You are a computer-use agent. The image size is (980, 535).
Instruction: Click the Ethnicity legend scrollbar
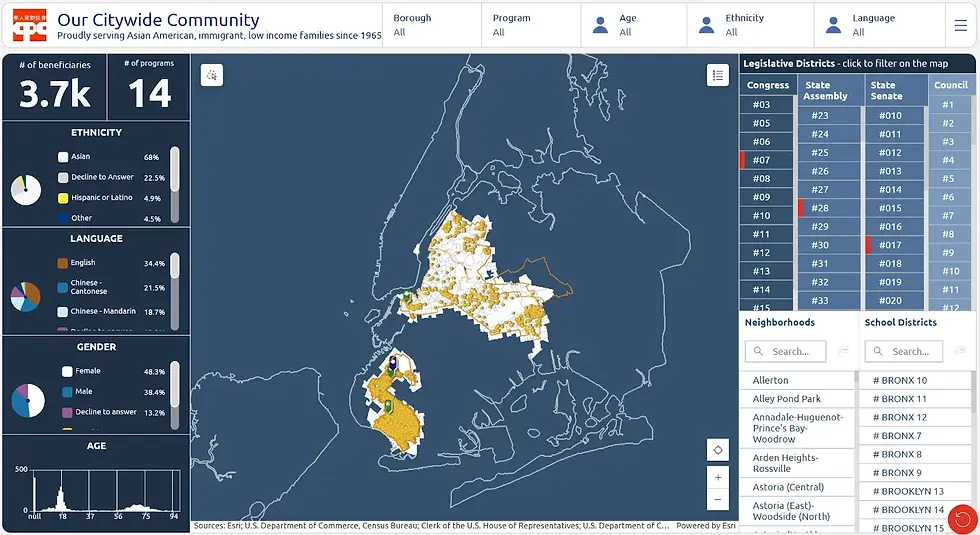[175, 184]
